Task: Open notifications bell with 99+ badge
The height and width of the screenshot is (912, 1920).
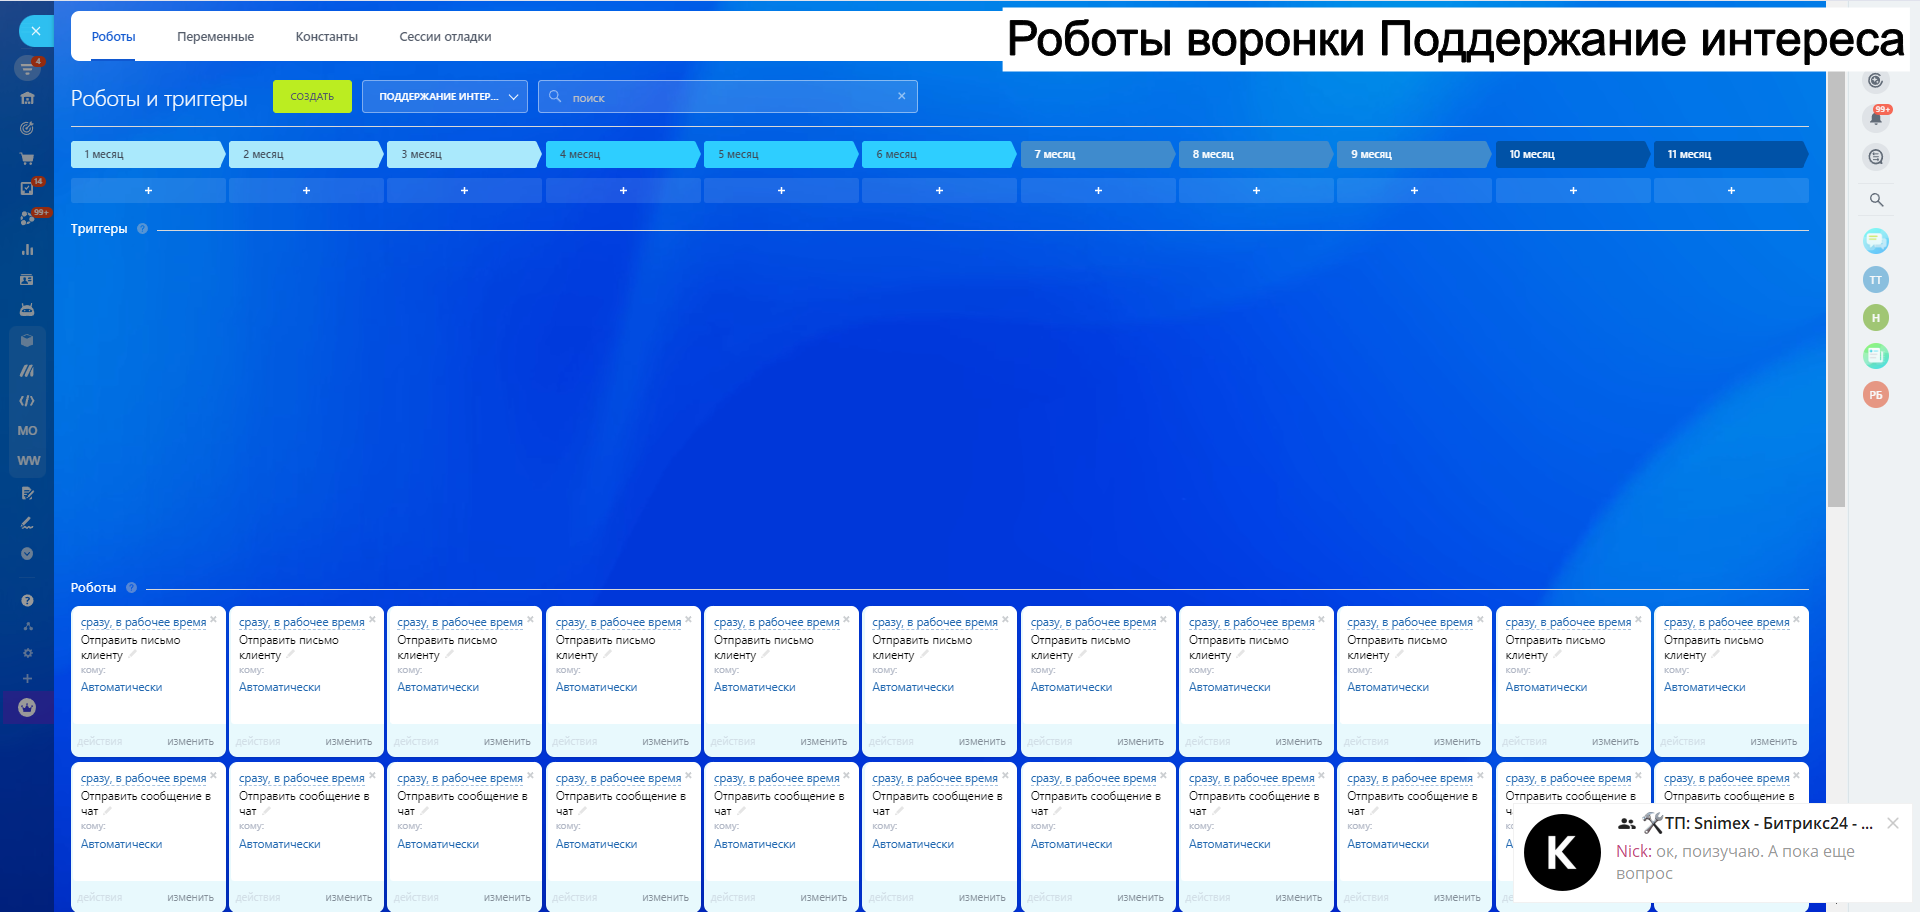Action: (1876, 118)
